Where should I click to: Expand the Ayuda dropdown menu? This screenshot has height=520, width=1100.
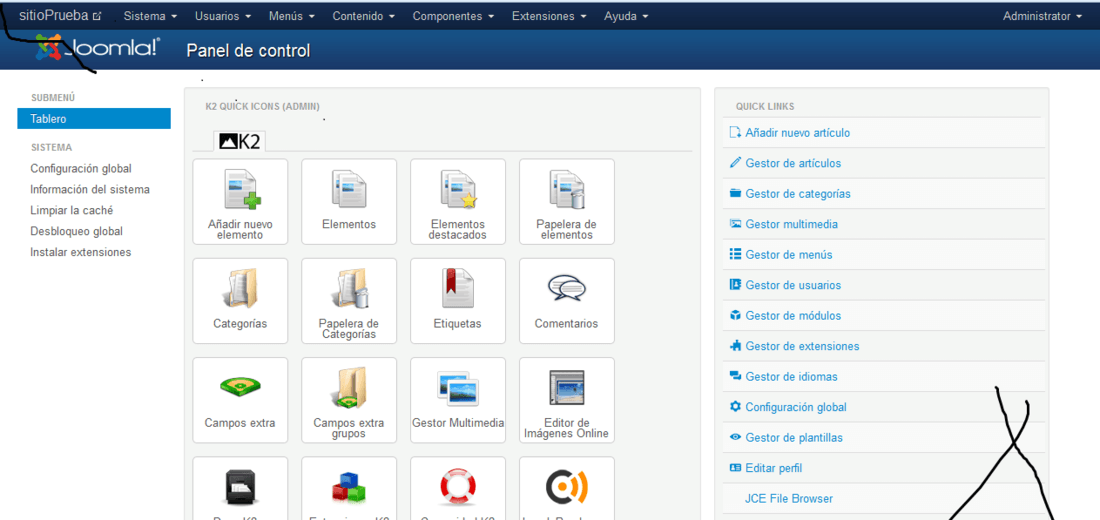point(626,15)
